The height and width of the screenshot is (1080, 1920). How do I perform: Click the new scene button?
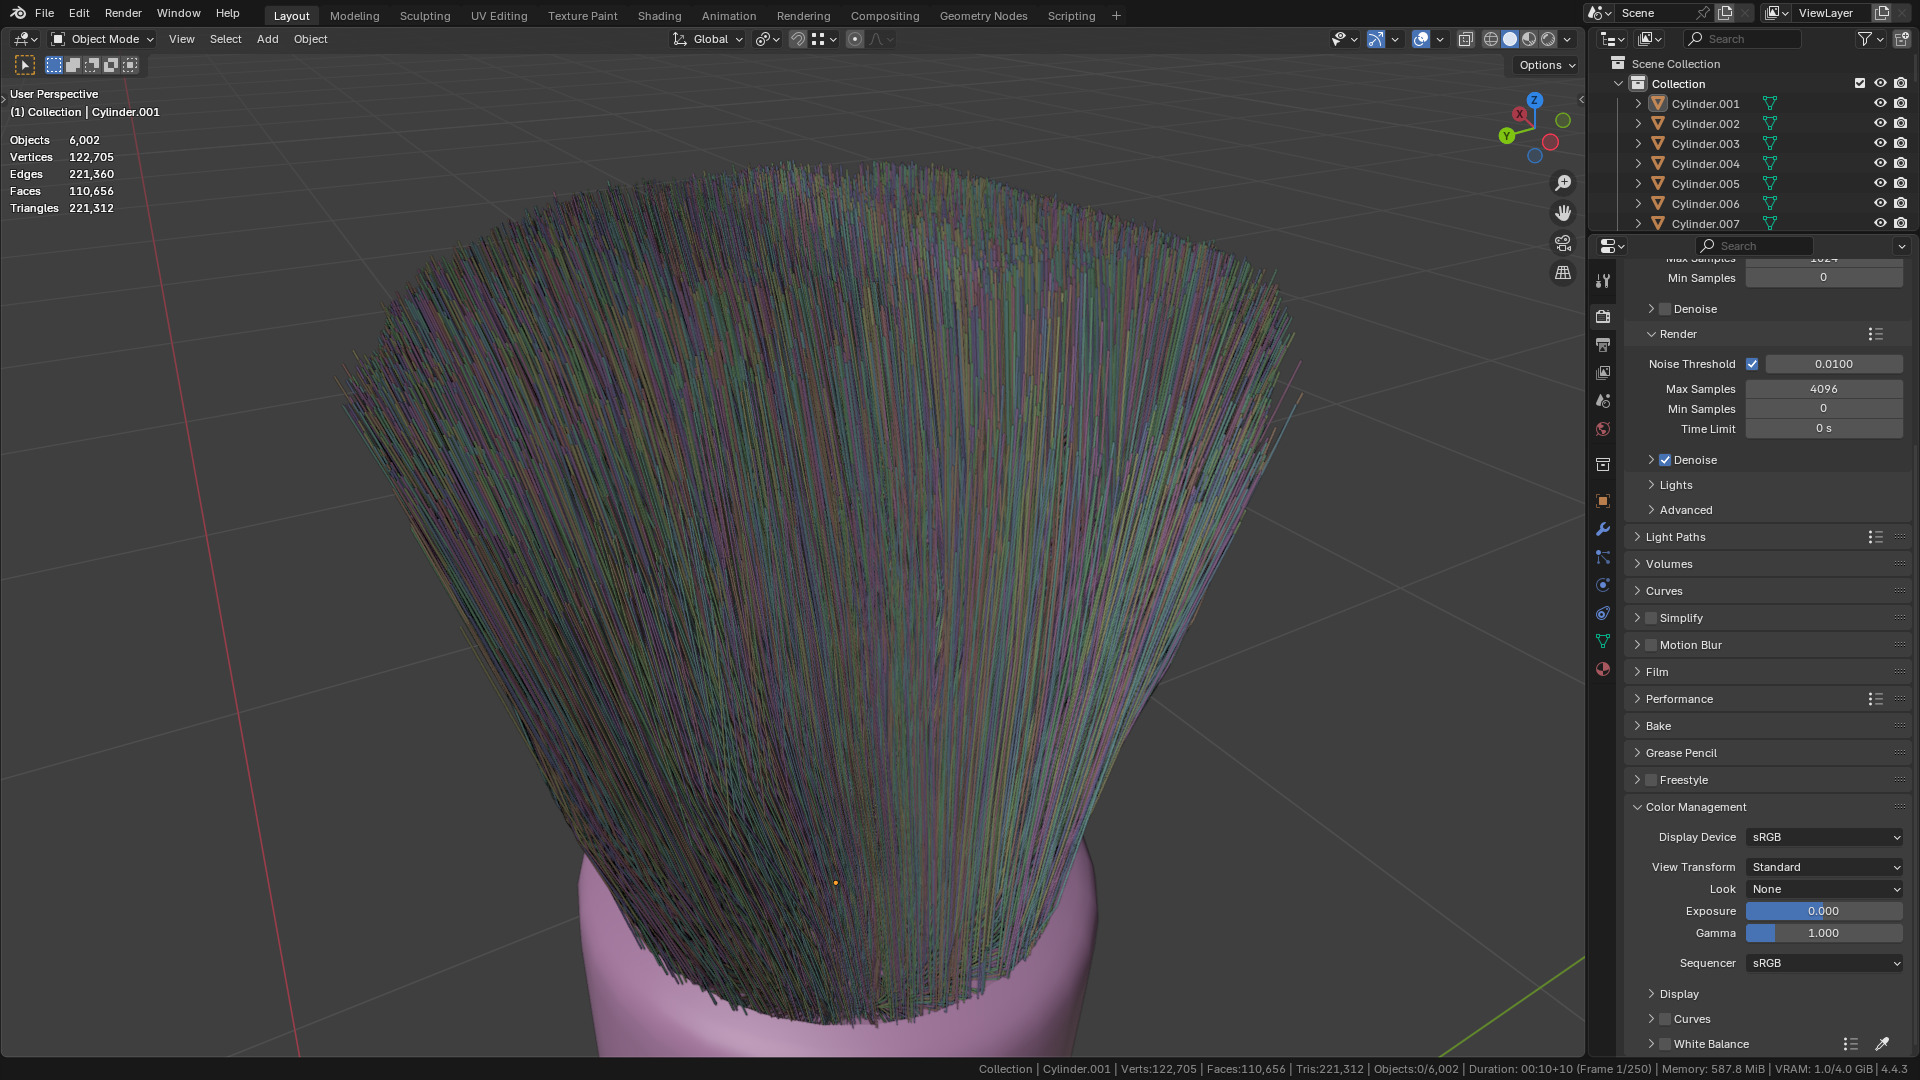tap(1725, 13)
